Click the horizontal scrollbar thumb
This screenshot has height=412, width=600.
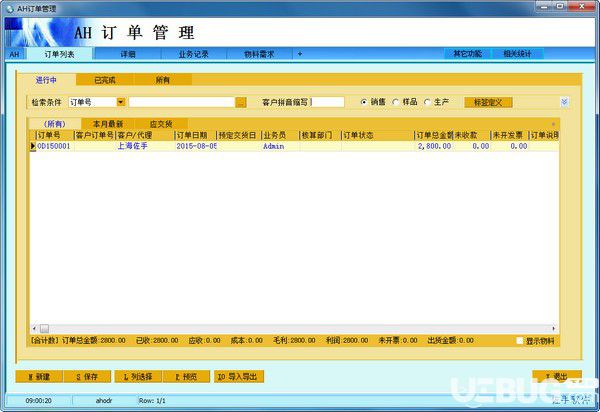pyautogui.click(x=44, y=329)
